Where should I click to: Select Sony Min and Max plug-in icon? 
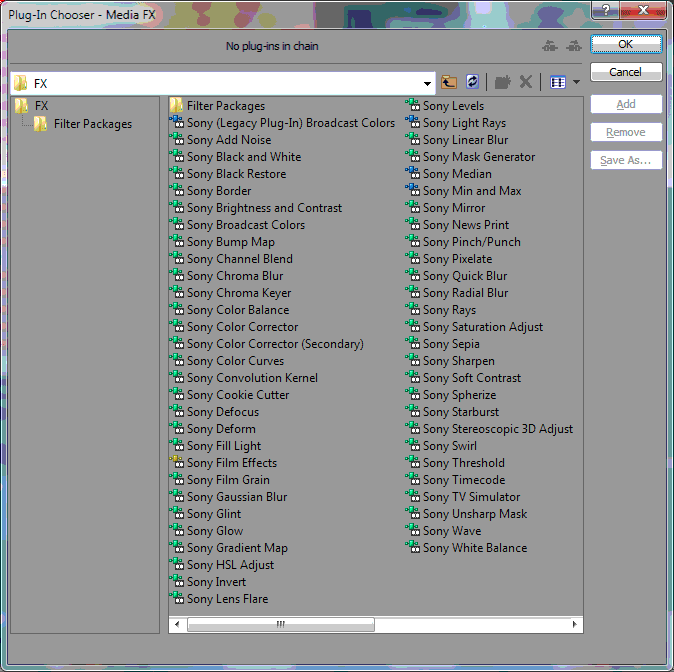pos(413,190)
